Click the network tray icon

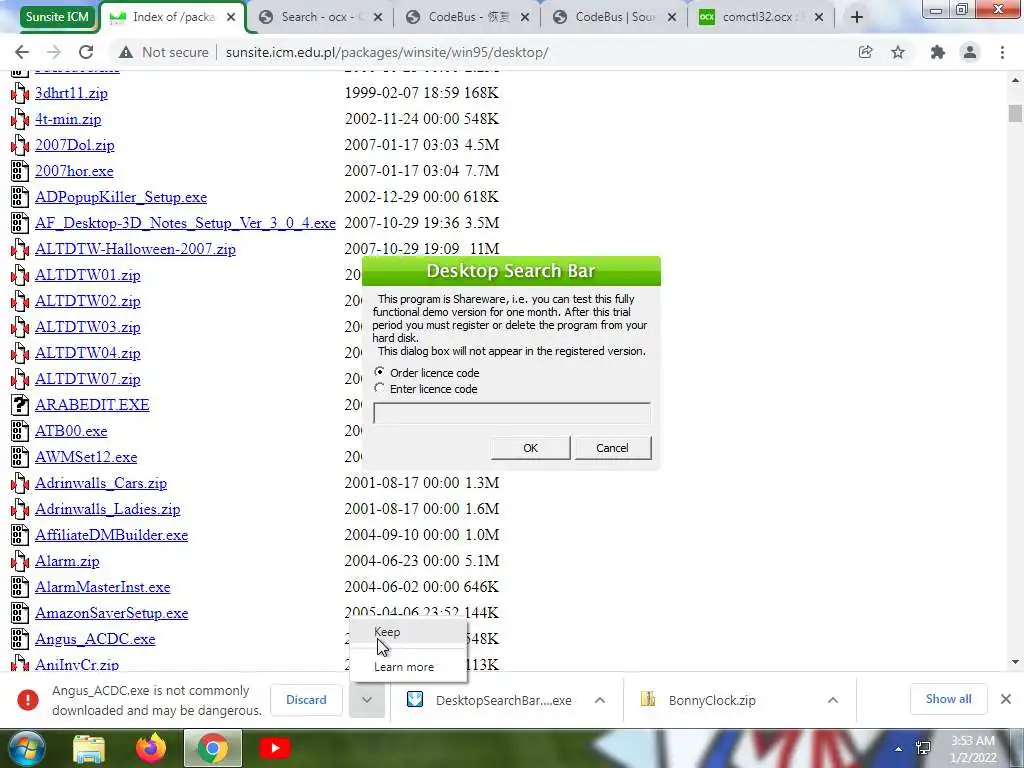923,748
